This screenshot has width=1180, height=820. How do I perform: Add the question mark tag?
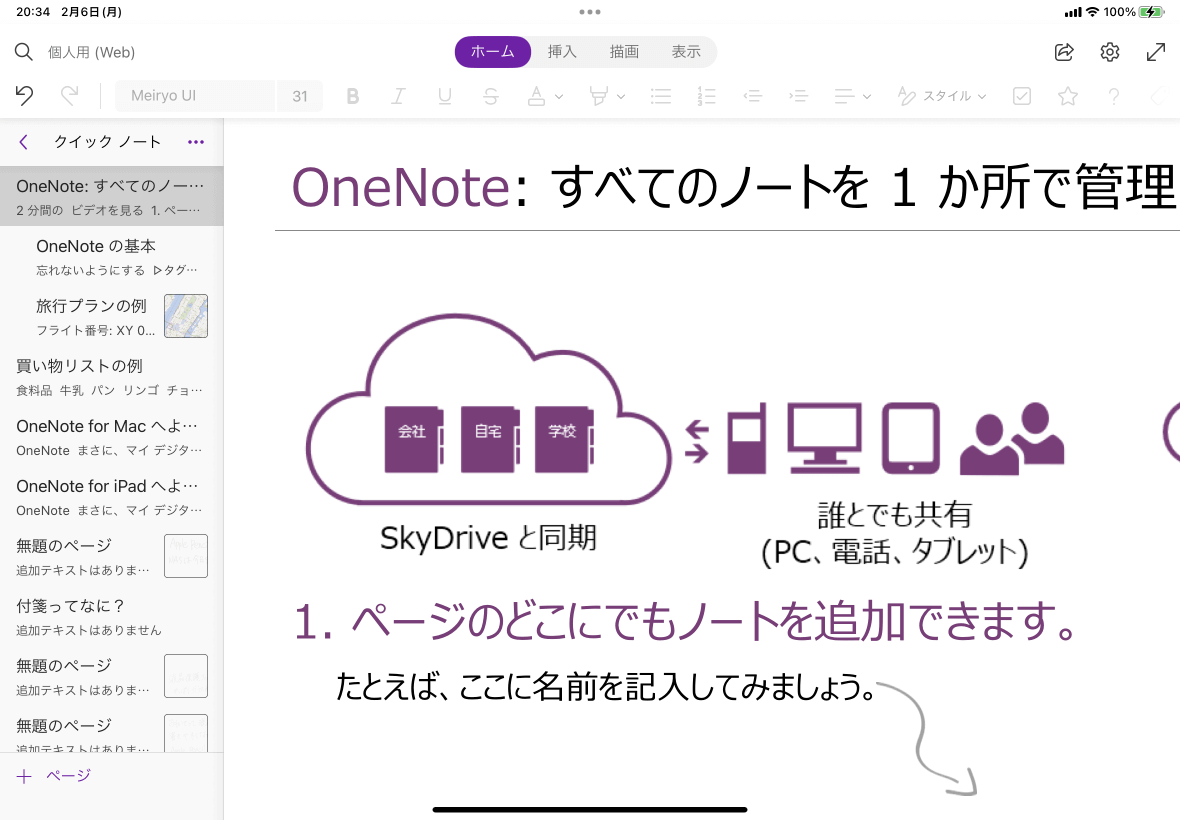click(x=1114, y=96)
